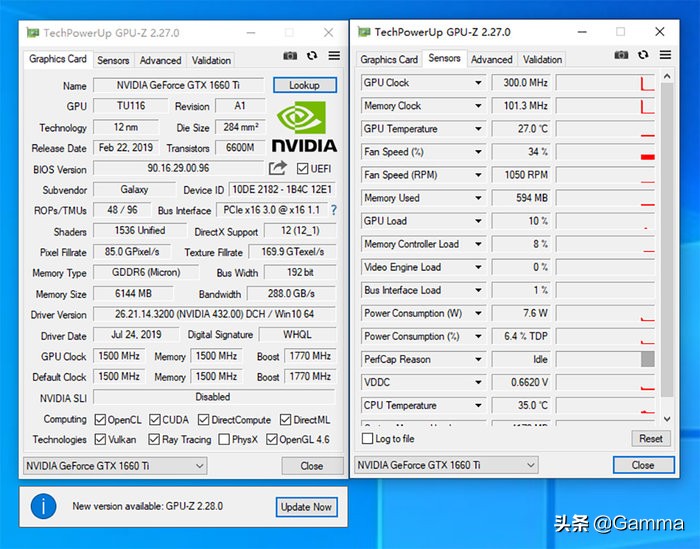Screen dimensions: 700x549
Task: Click the Reset button
Action: pyautogui.click(x=651, y=439)
